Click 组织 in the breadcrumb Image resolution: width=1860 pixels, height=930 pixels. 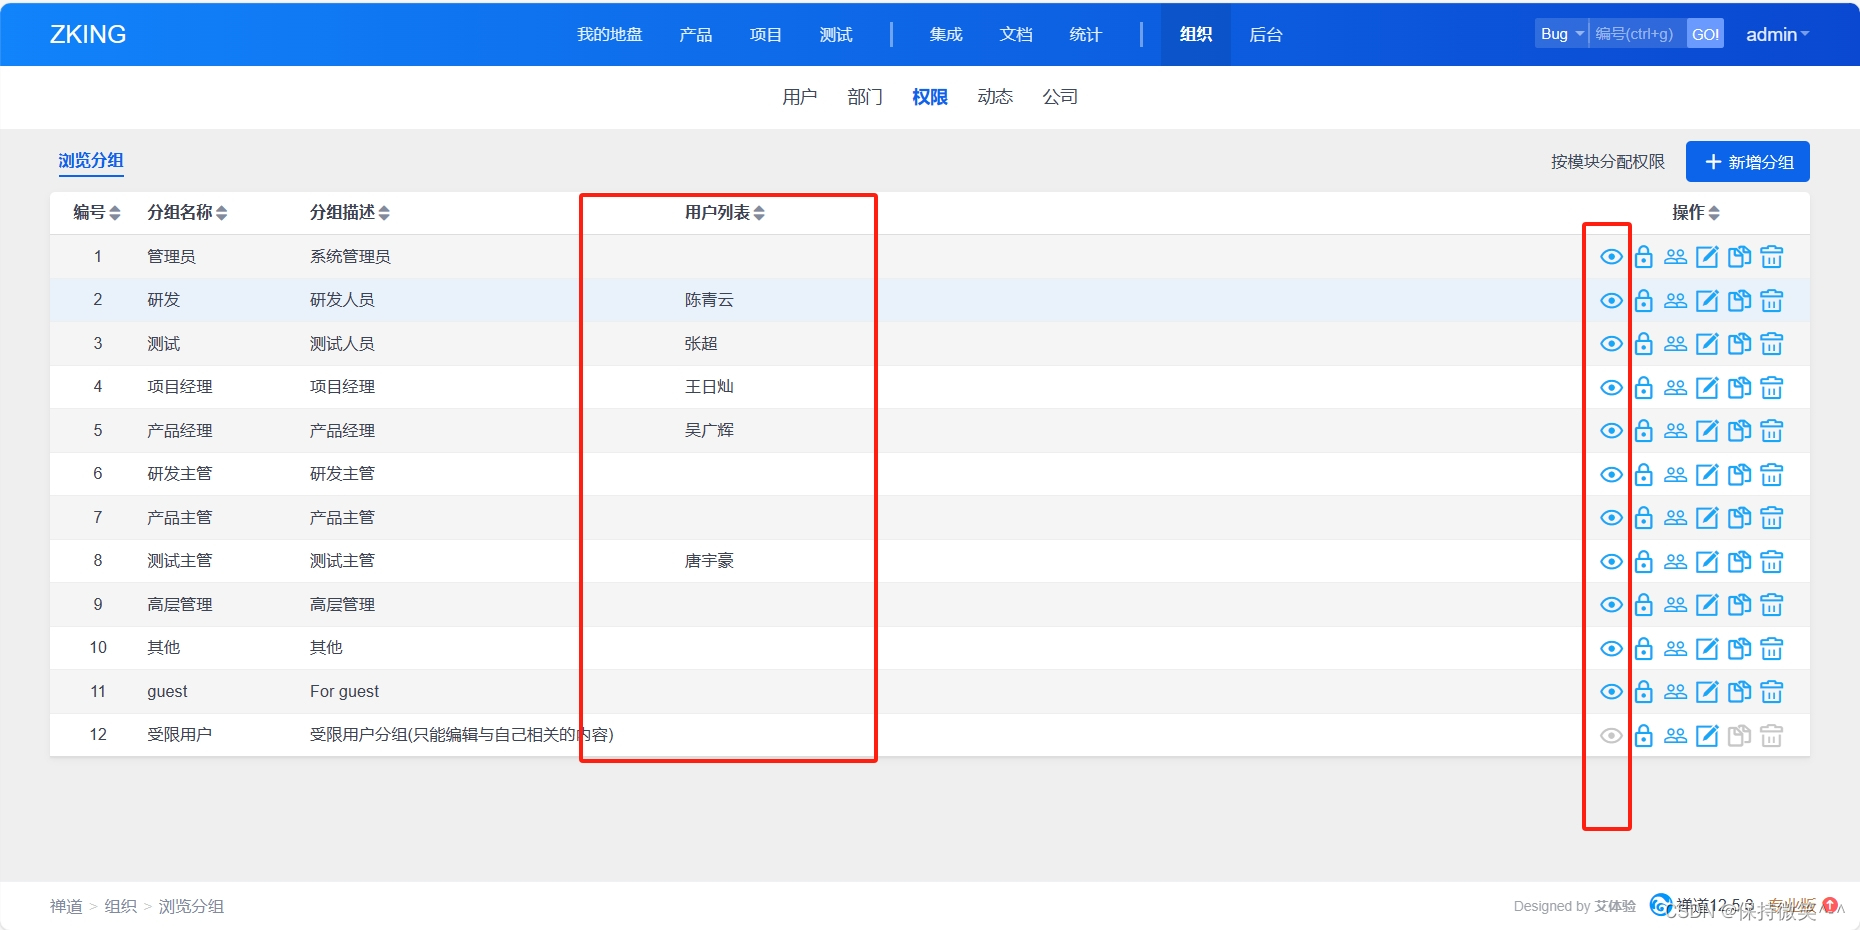(x=121, y=906)
